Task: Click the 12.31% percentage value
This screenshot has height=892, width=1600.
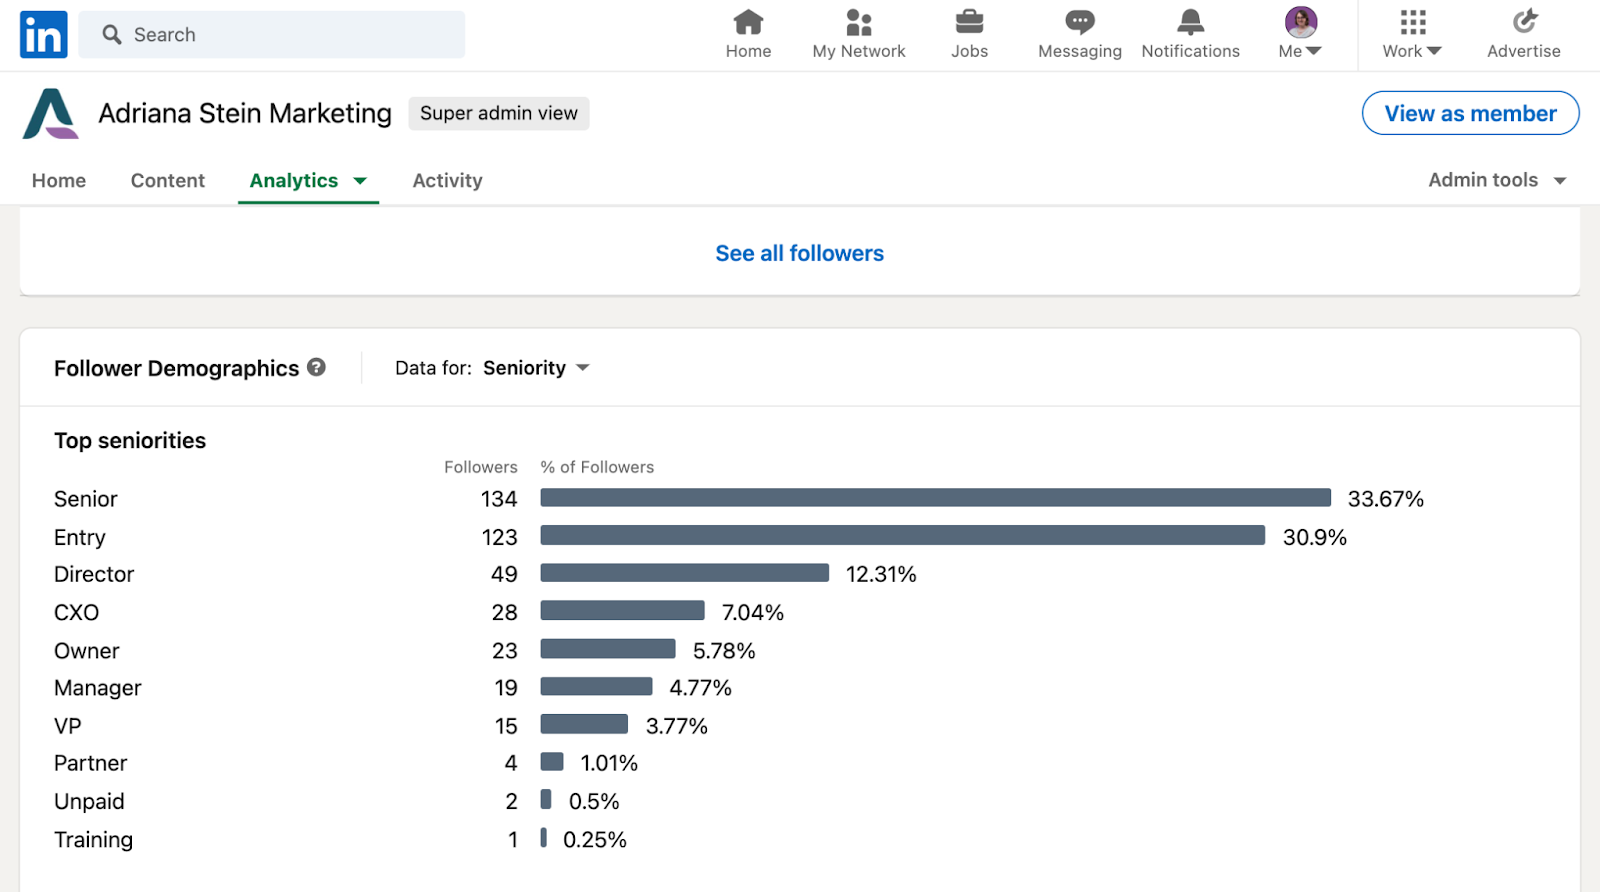Action: click(x=881, y=574)
